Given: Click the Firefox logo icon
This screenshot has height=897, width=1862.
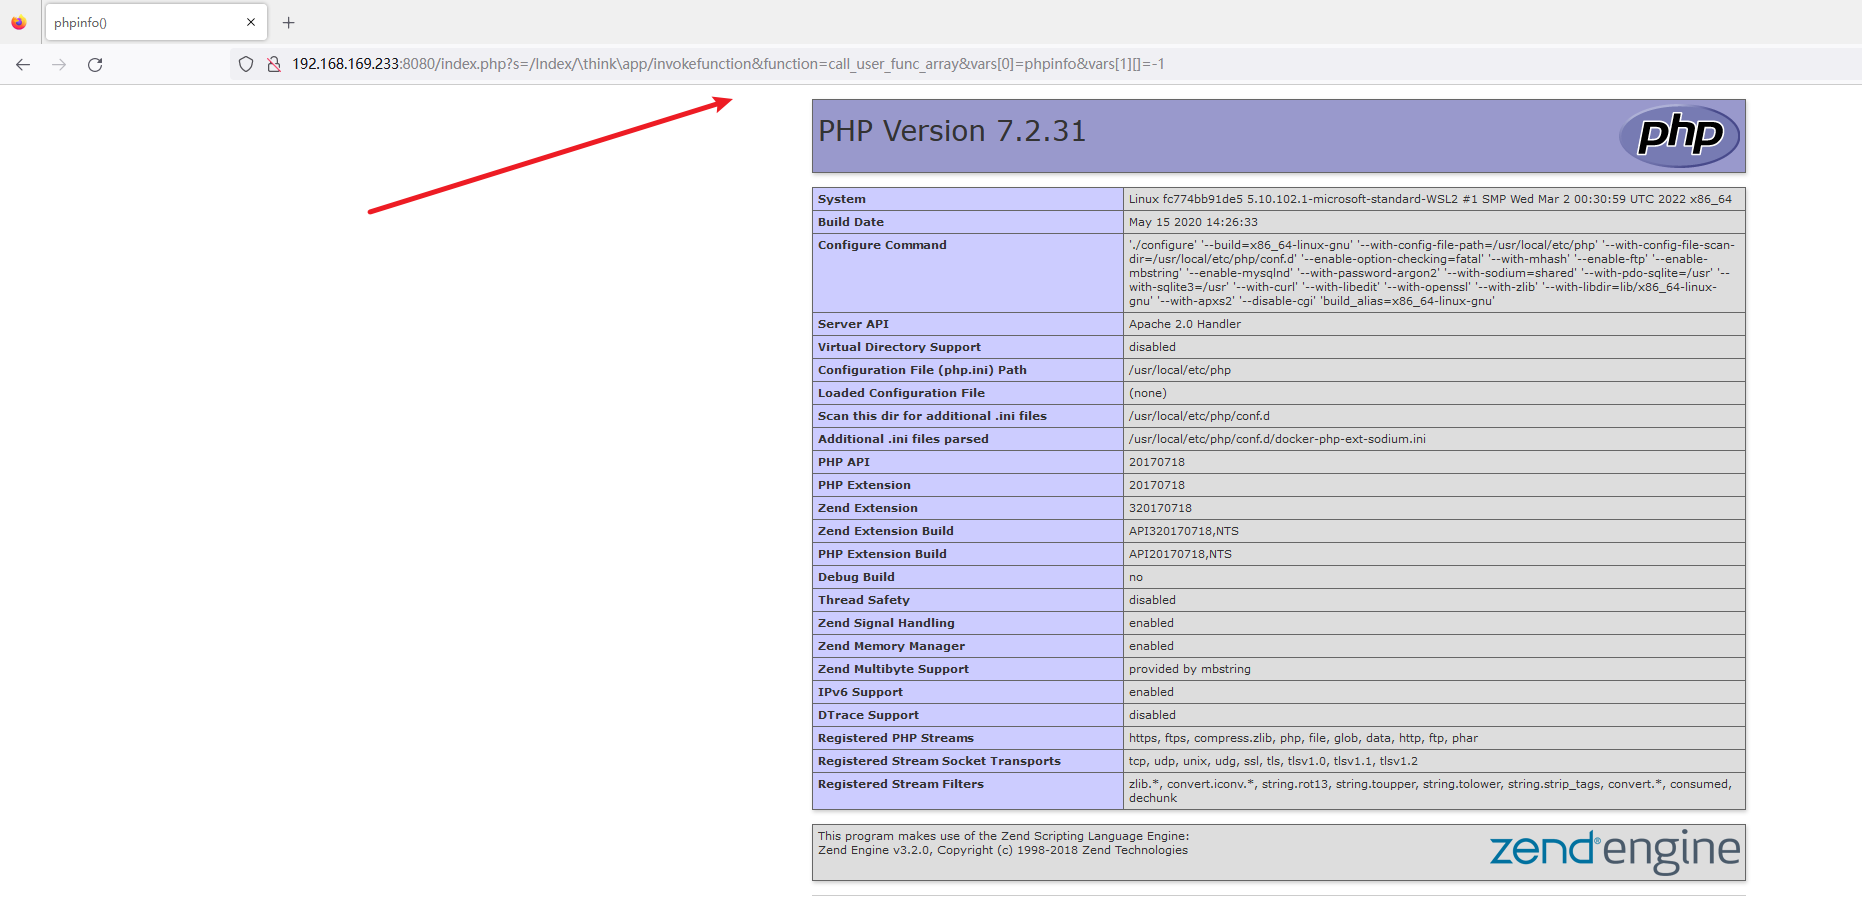Looking at the screenshot, I should [18, 22].
